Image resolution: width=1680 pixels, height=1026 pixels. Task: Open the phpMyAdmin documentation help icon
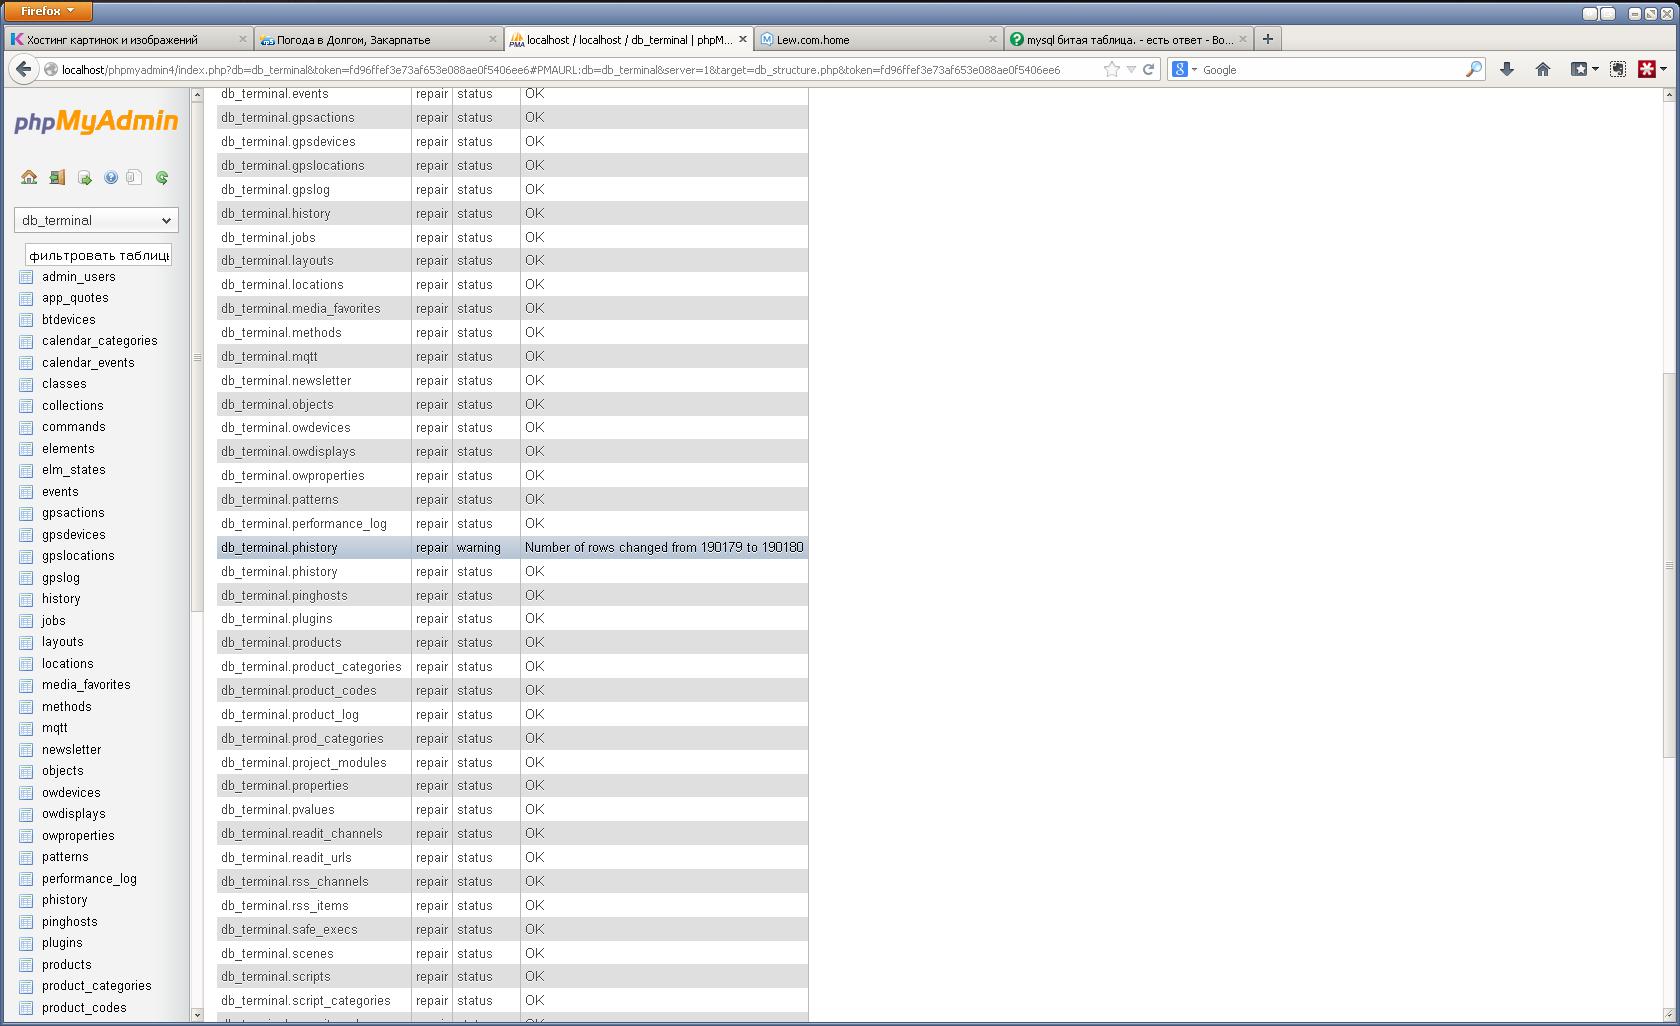click(x=111, y=177)
